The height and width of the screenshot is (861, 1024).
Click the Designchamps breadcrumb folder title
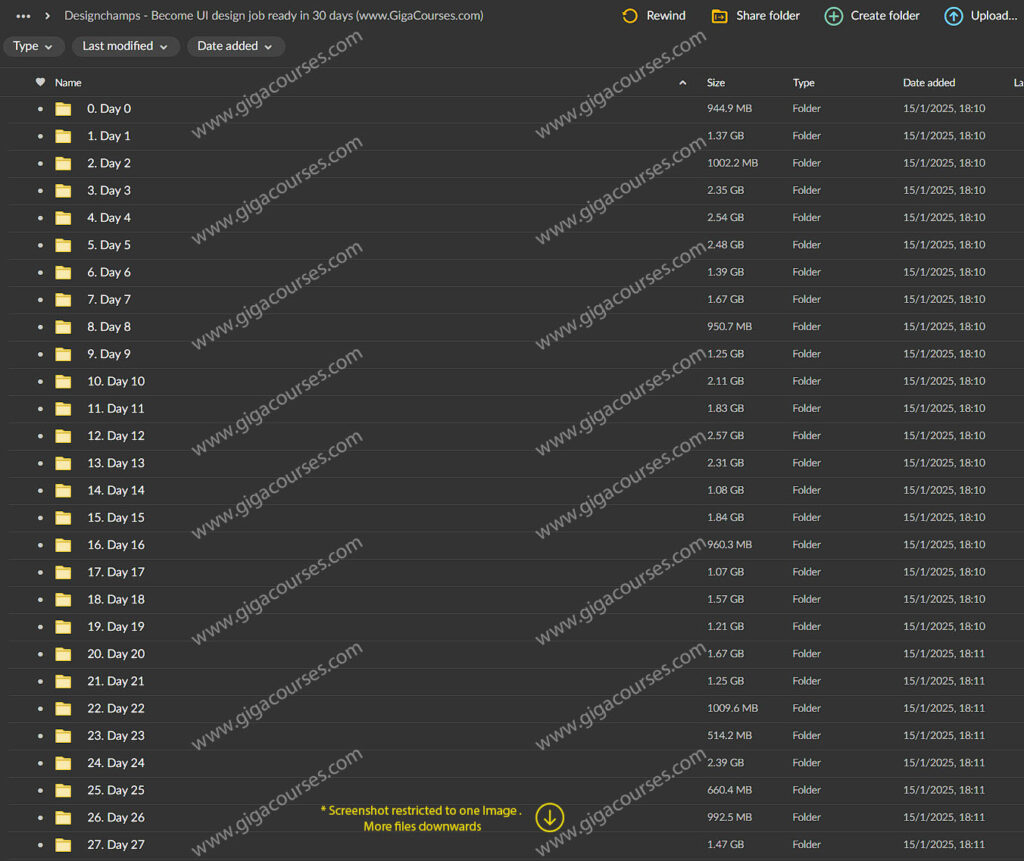[x=273, y=16]
